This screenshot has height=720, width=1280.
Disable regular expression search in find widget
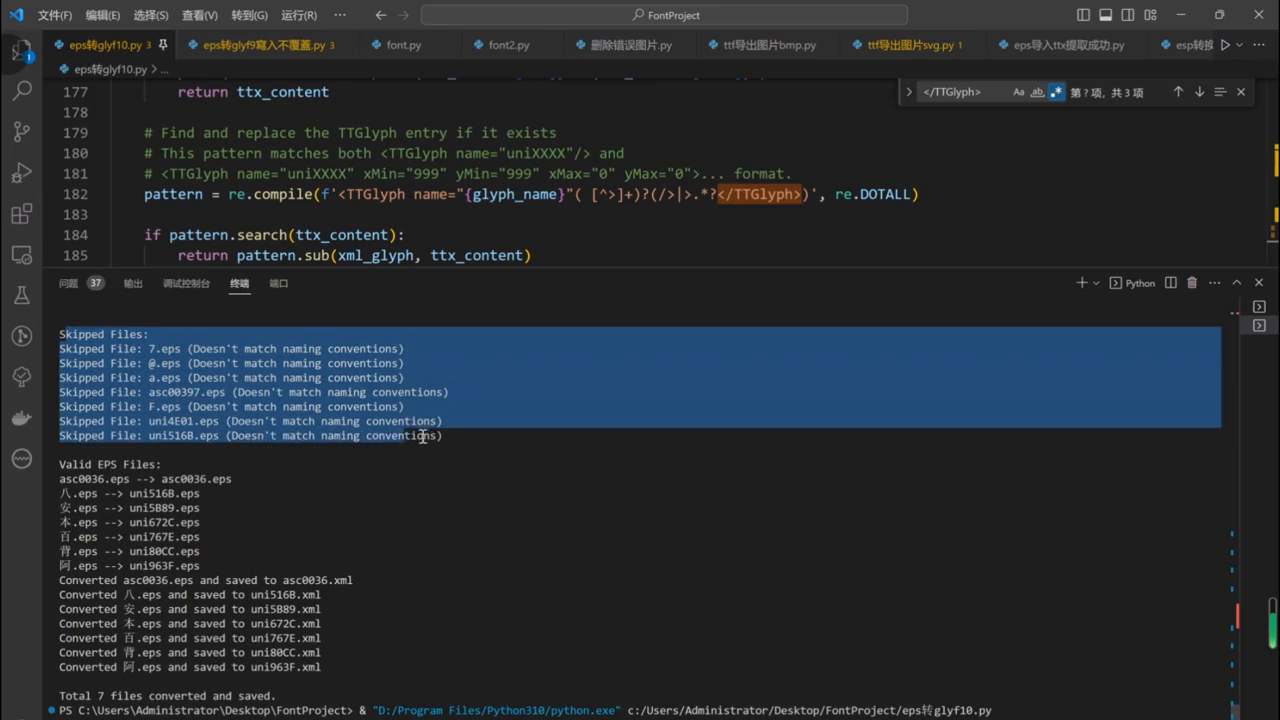[x=1056, y=92]
